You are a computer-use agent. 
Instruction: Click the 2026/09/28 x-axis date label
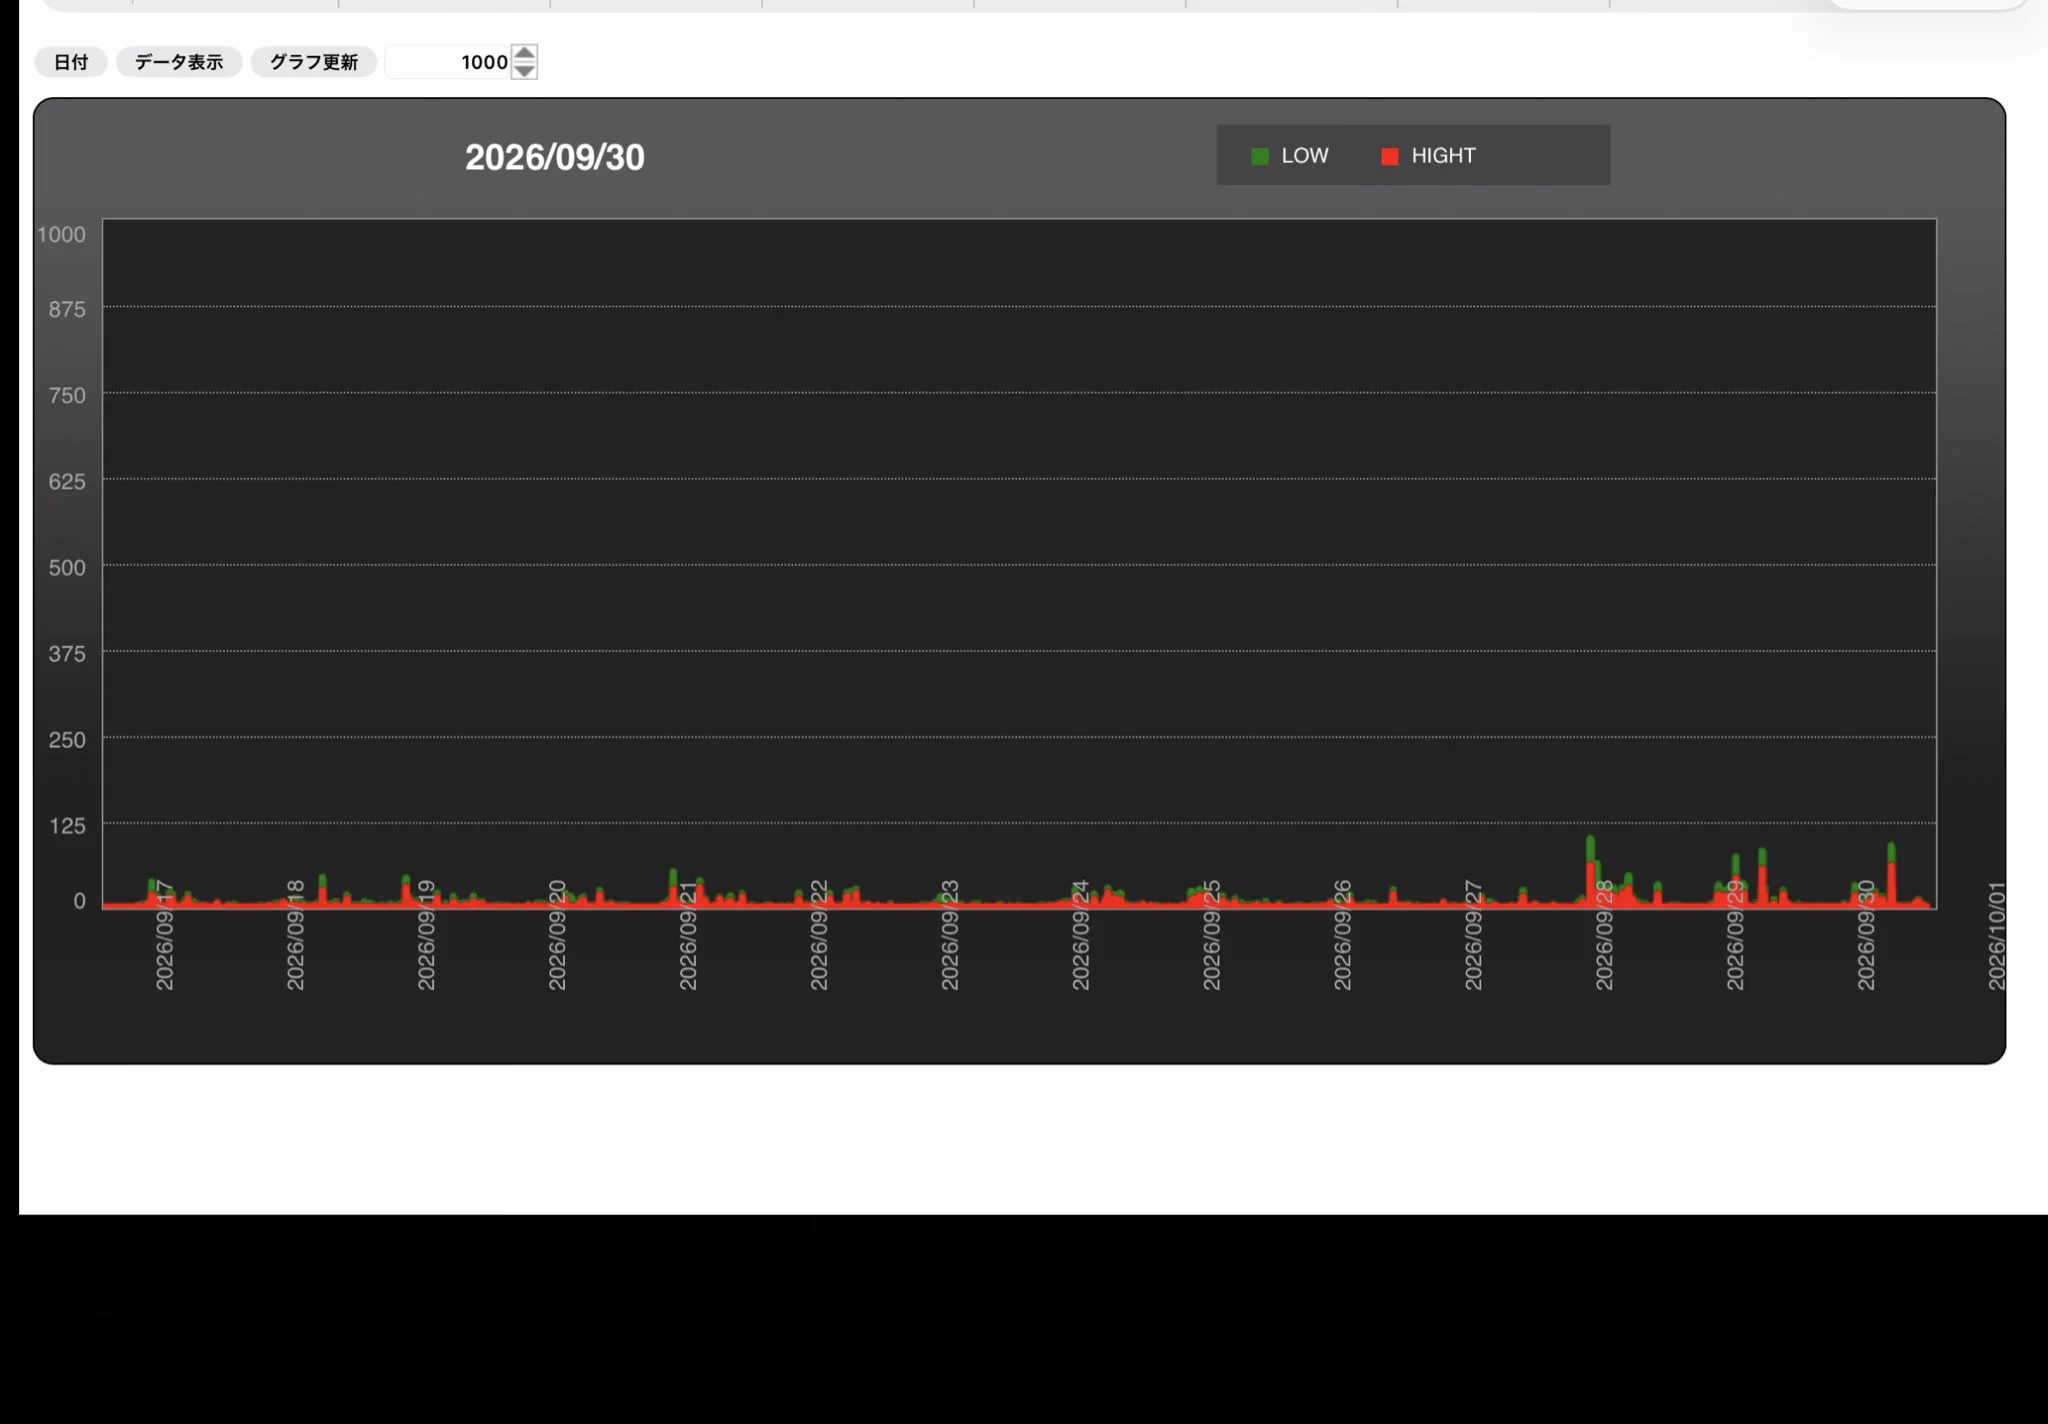click(1605, 936)
